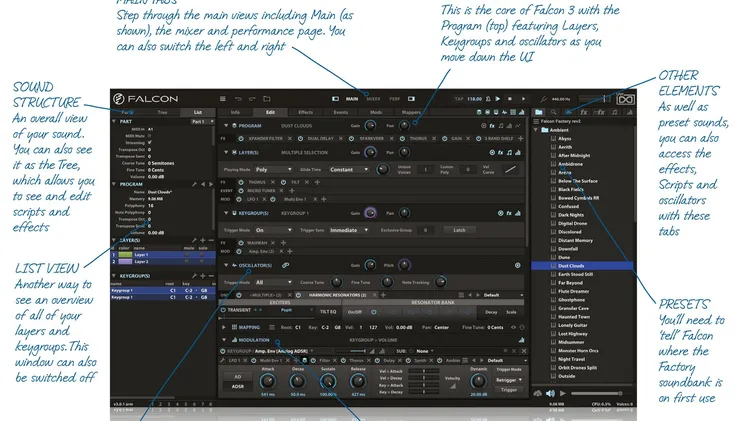Image resolution: width=750 pixels, height=421 pixels.
Task: Click wrench icon in left PROGRAM header
Action: (x=194, y=184)
